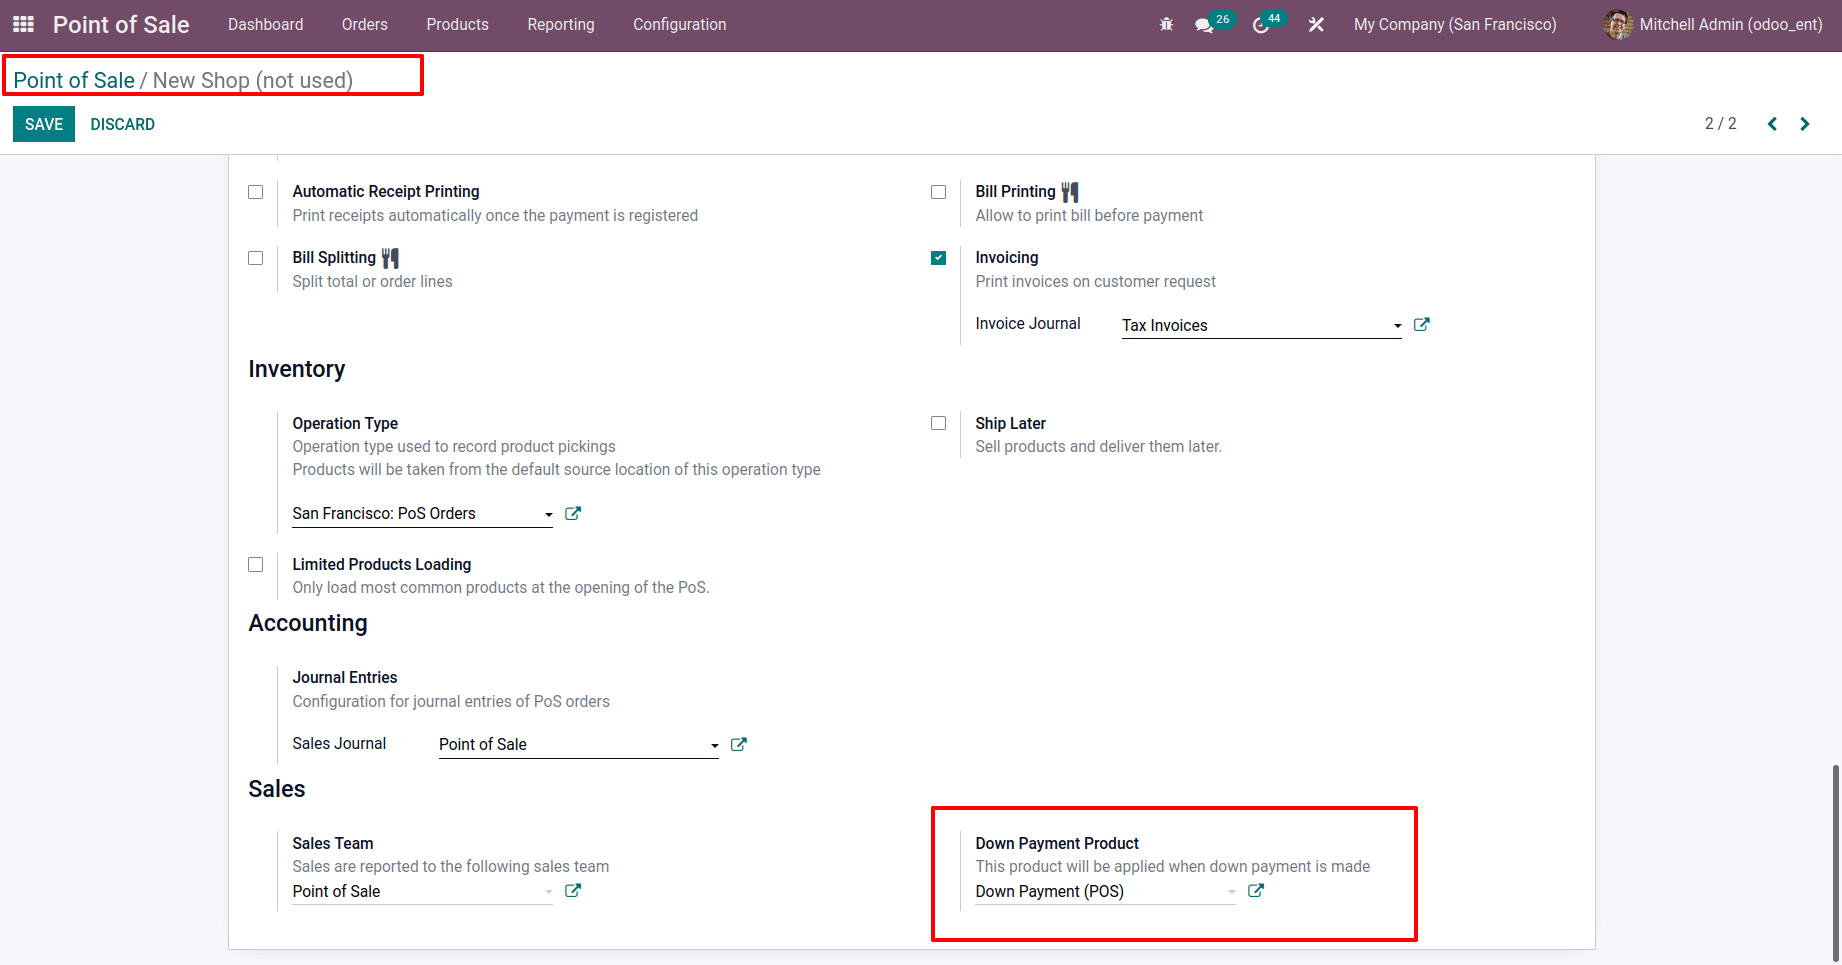This screenshot has width=1842, height=965.
Task: Go to previous record arrow
Action: click(x=1772, y=124)
